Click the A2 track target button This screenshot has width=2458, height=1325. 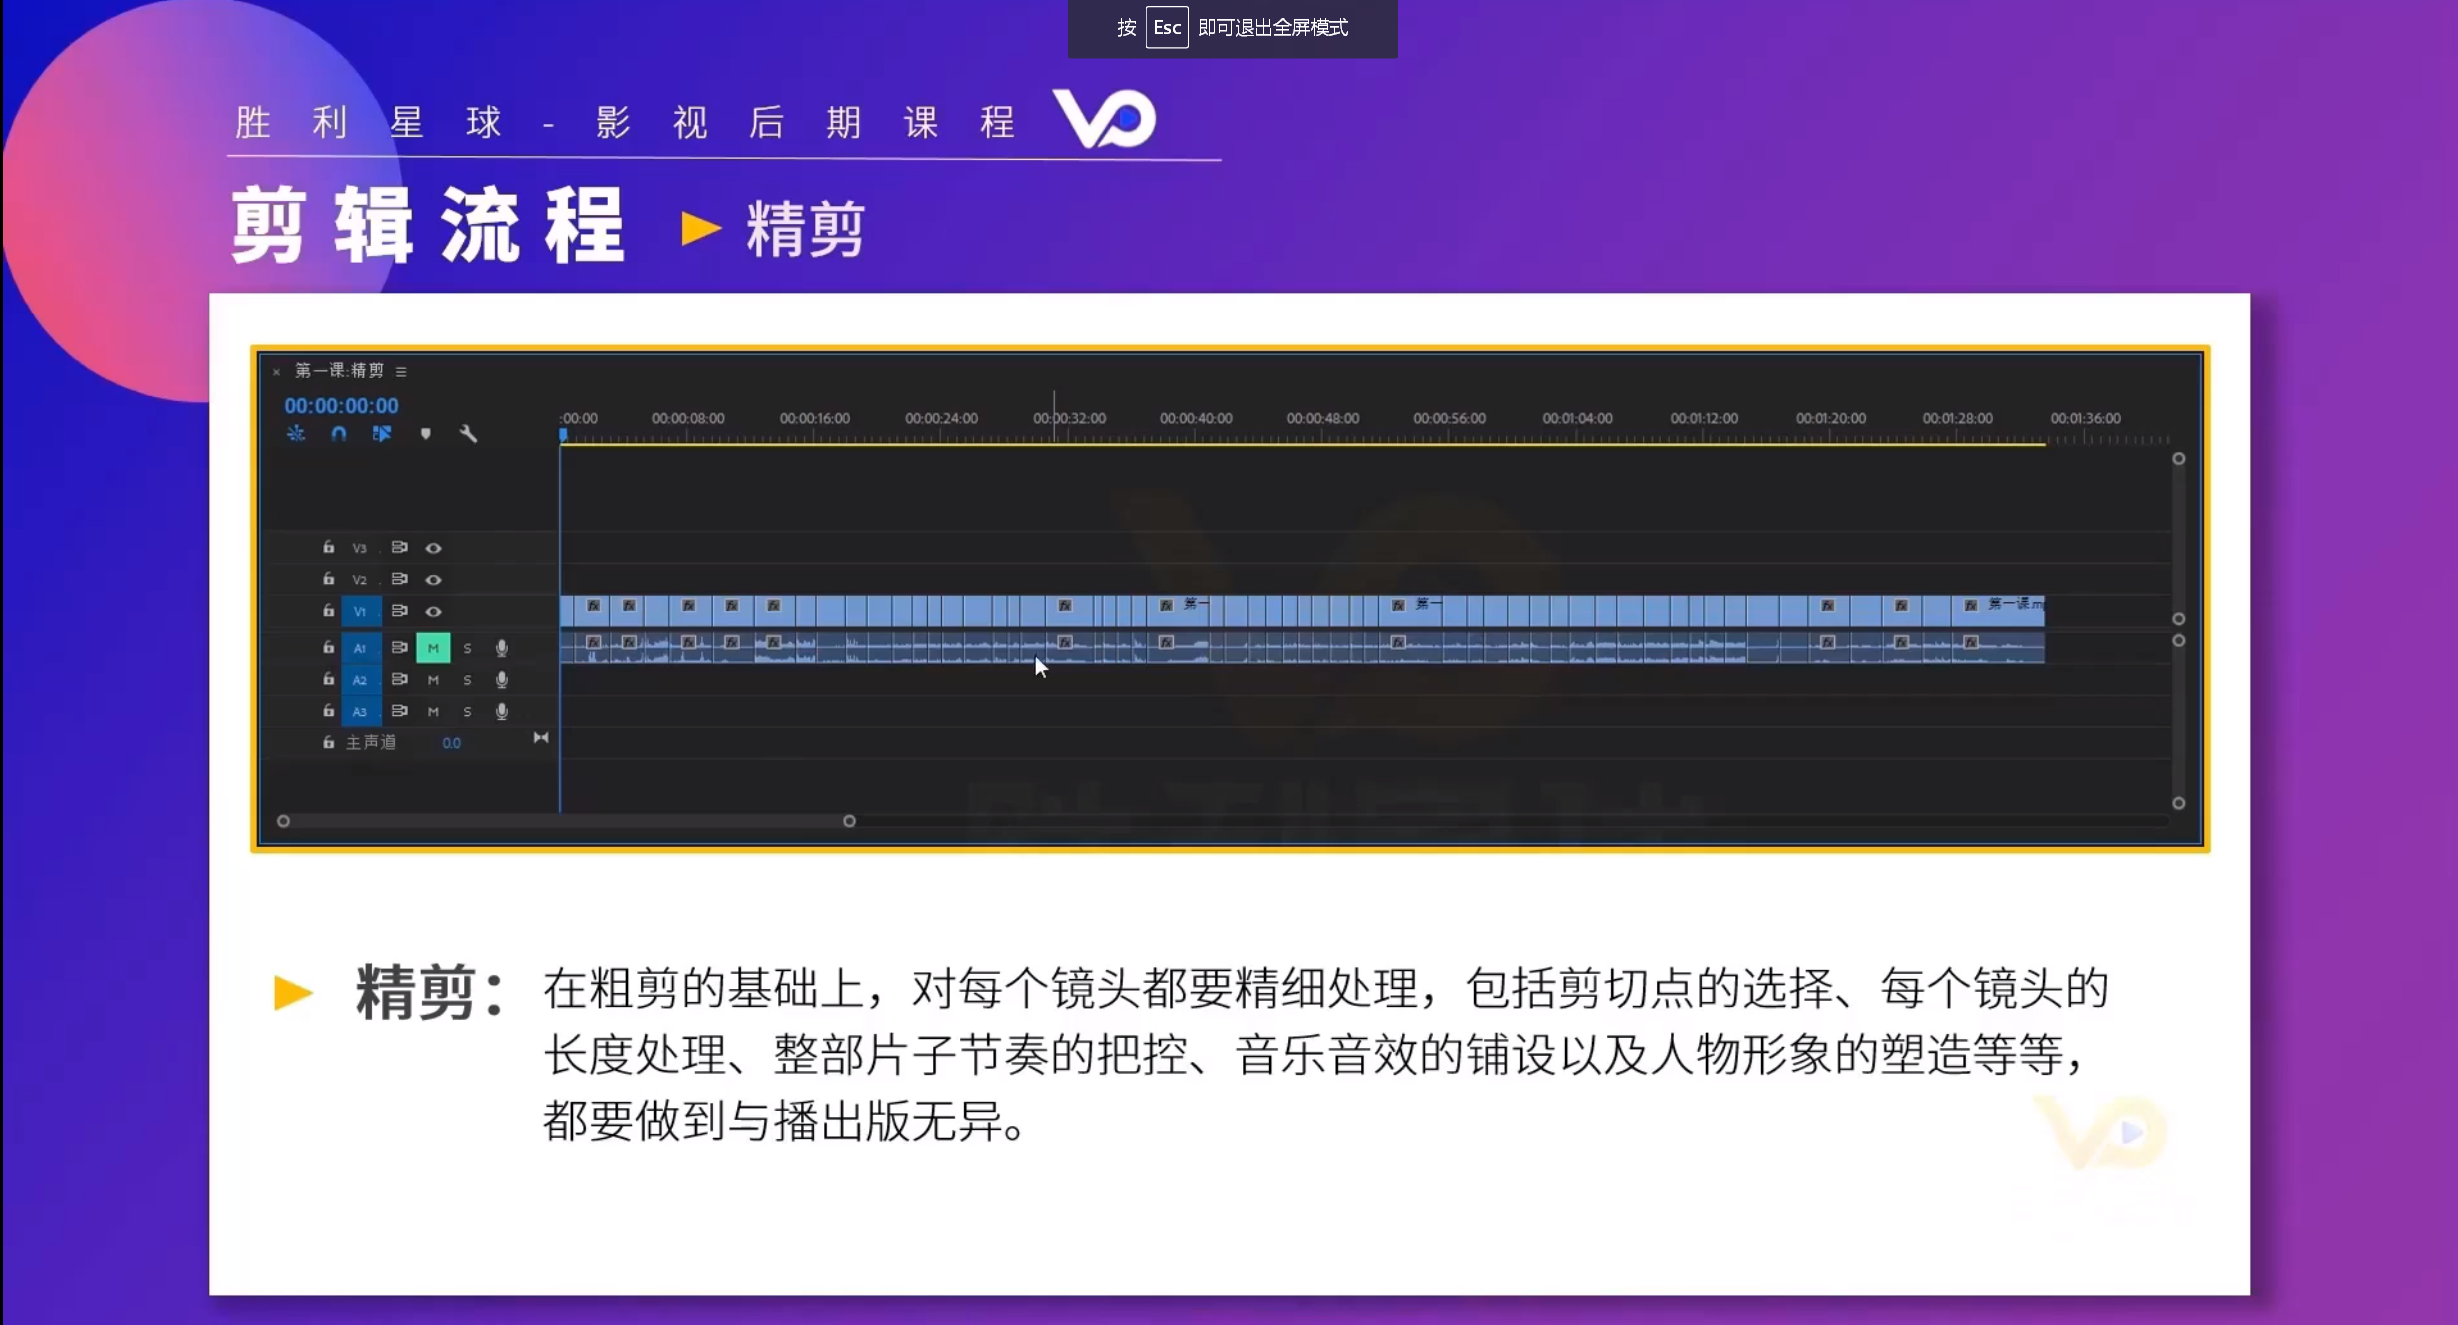coord(360,680)
